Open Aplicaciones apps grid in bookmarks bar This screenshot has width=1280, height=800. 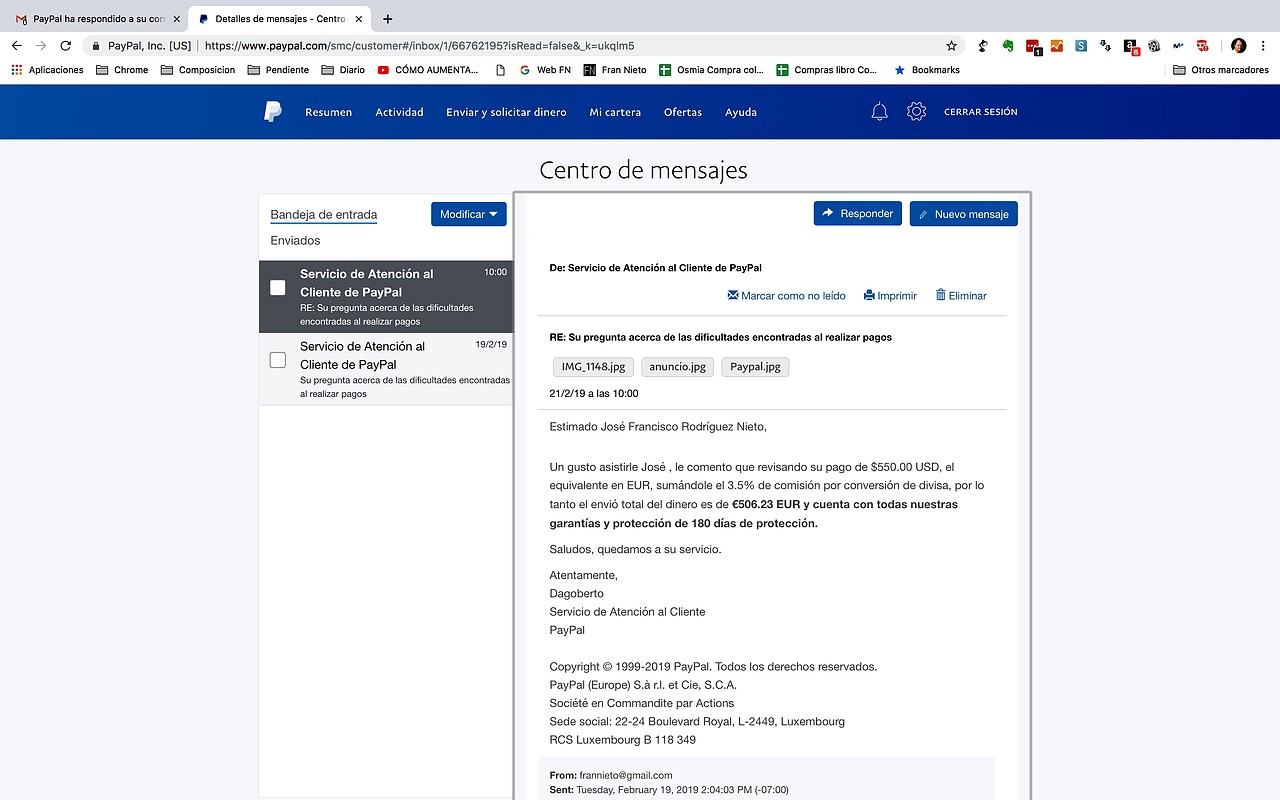pyautogui.click(x=47, y=70)
